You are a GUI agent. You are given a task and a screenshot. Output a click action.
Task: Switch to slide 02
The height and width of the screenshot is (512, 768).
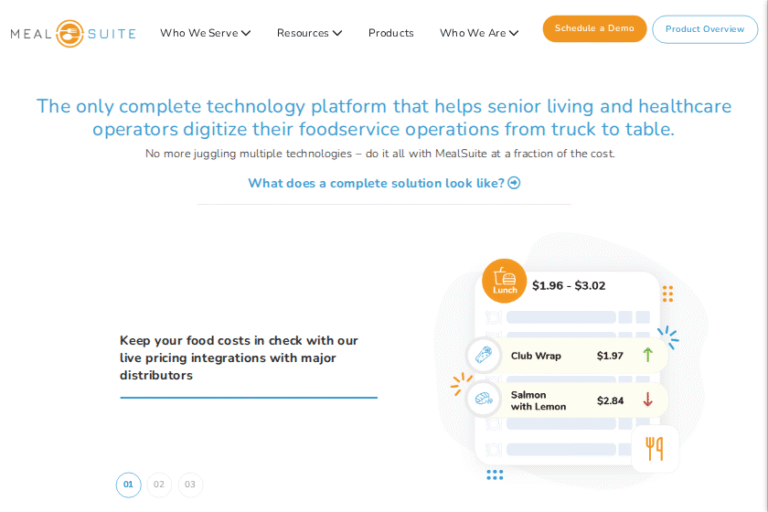[x=159, y=485]
